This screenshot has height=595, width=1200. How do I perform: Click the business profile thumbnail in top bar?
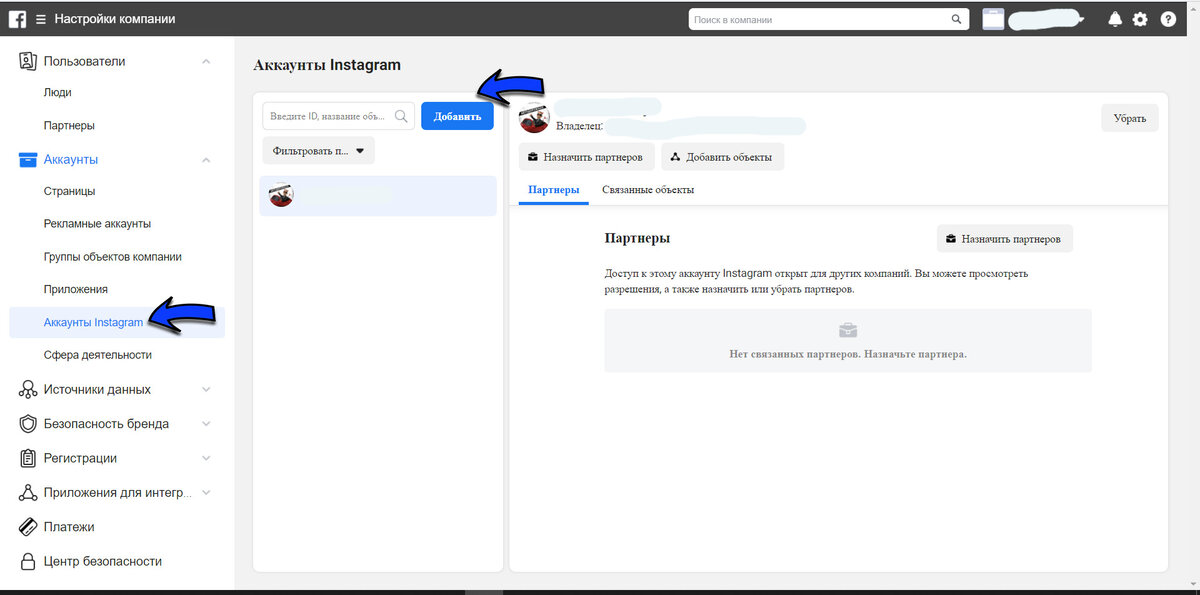[x=993, y=19]
